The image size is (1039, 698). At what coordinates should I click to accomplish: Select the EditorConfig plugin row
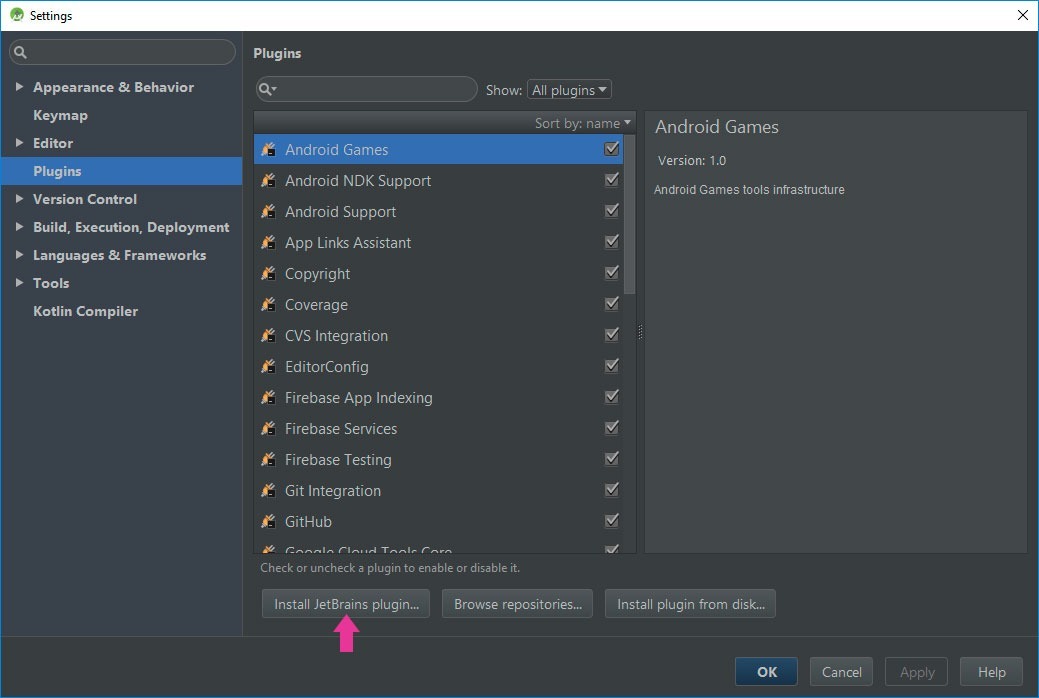coord(439,367)
